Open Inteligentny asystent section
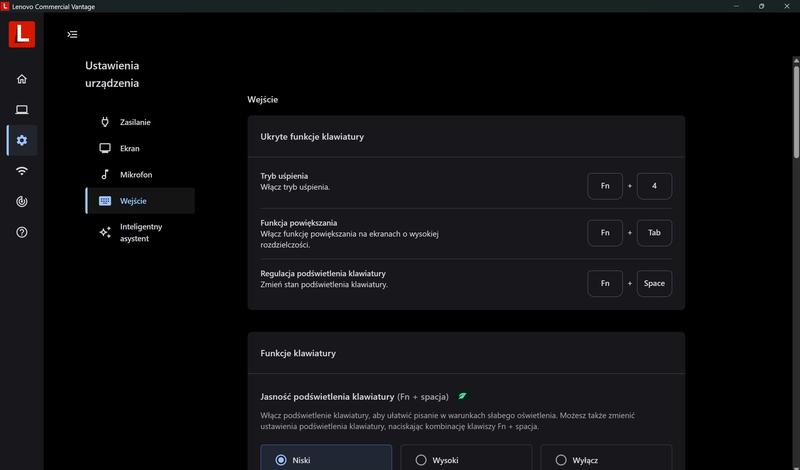Image resolution: width=800 pixels, height=470 pixels. coord(140,232)
